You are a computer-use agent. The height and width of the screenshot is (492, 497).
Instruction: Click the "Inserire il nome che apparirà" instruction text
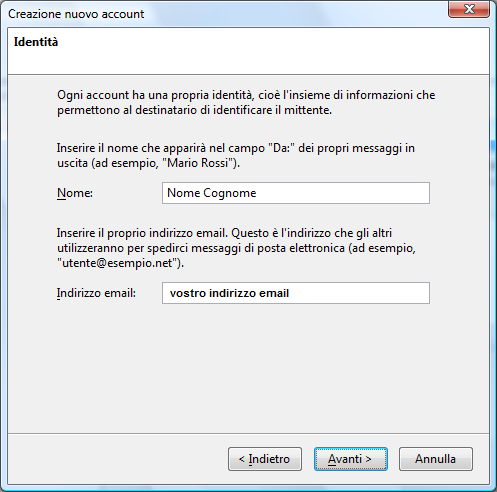[x=236, y=155]
